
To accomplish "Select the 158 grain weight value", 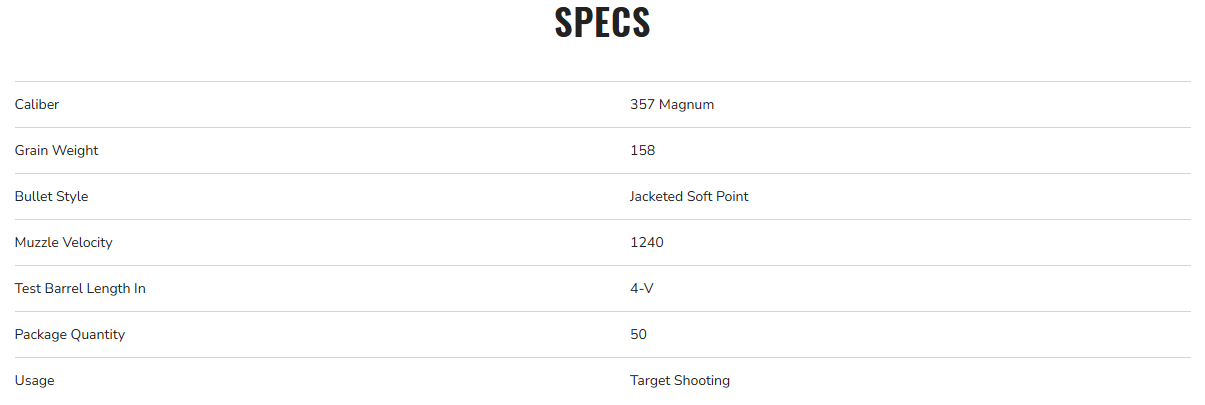I will pos(642,150).
